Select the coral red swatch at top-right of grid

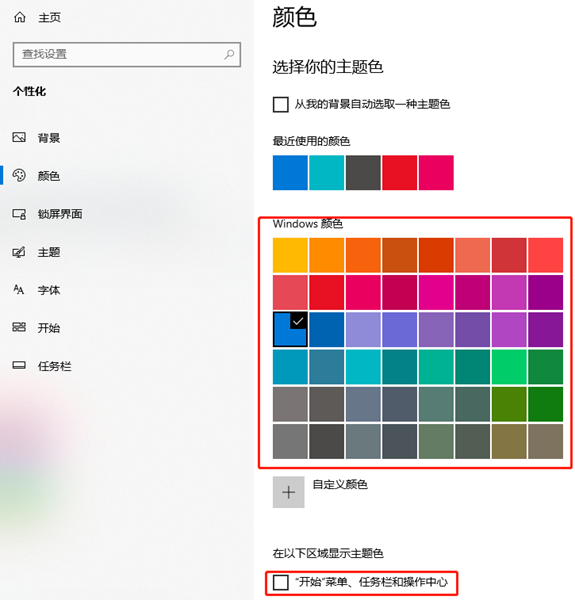[546, 255]
